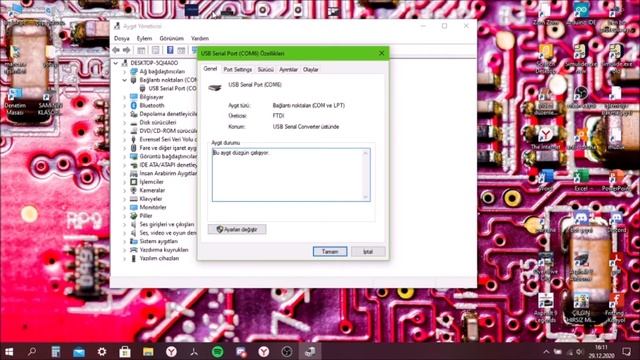Open taskbar search magnifier
Screen dimensions: 640x360
pos(32,351)
